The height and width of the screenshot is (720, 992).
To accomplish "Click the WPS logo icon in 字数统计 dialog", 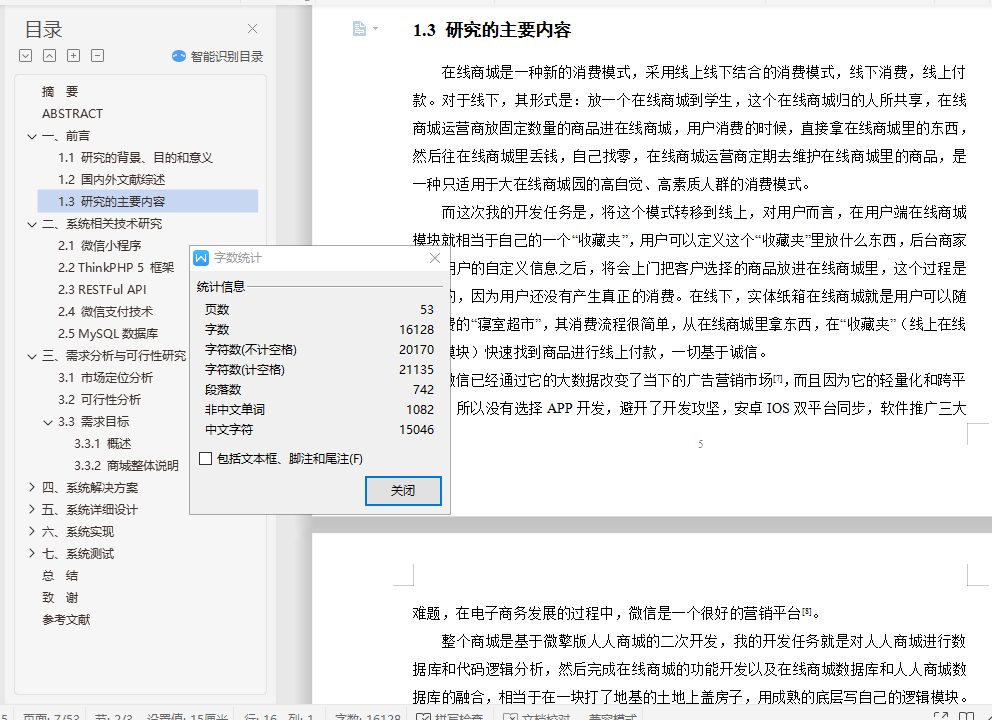I will click(x=201, y=258).
